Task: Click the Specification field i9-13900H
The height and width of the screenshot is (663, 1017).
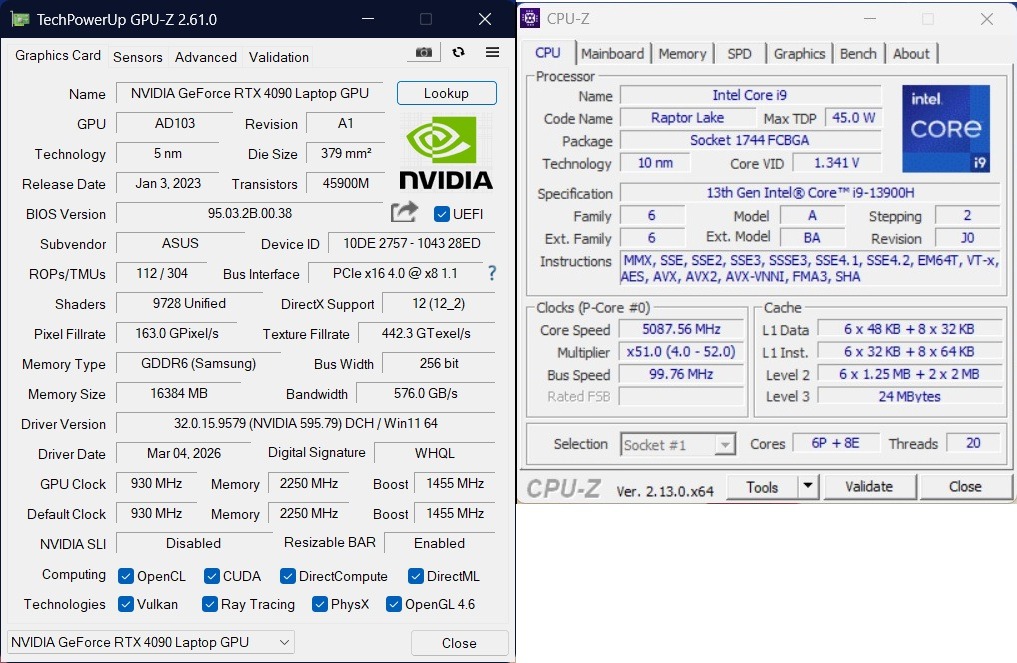Action: [x=810, y=193]
